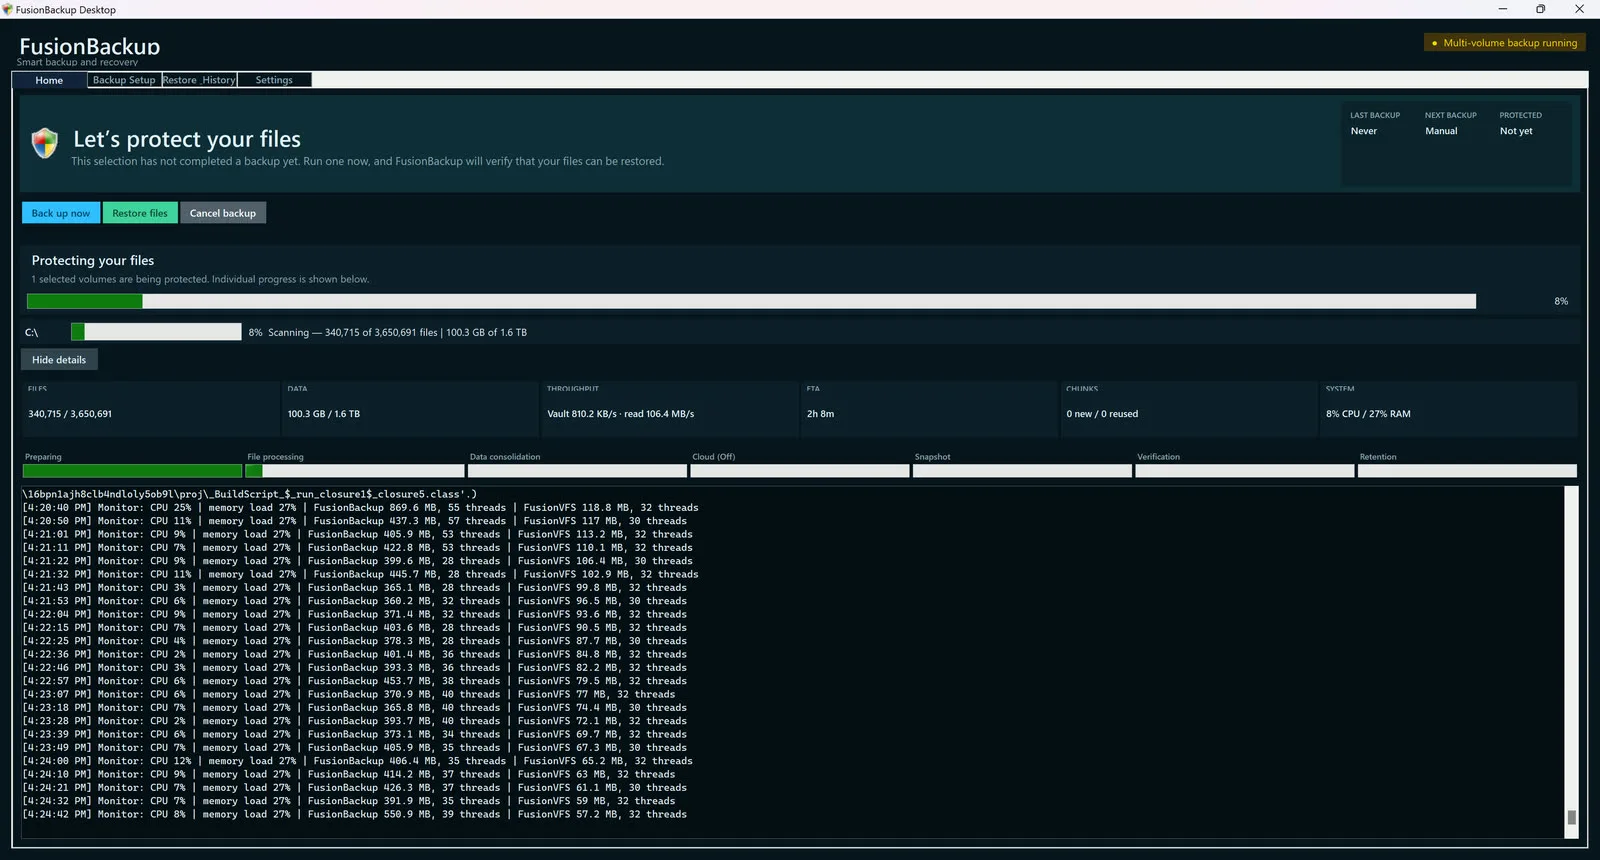This screenshot has width=1600, height=860.
Task: Click the Snapshot stage bar
Action: 1022,471
